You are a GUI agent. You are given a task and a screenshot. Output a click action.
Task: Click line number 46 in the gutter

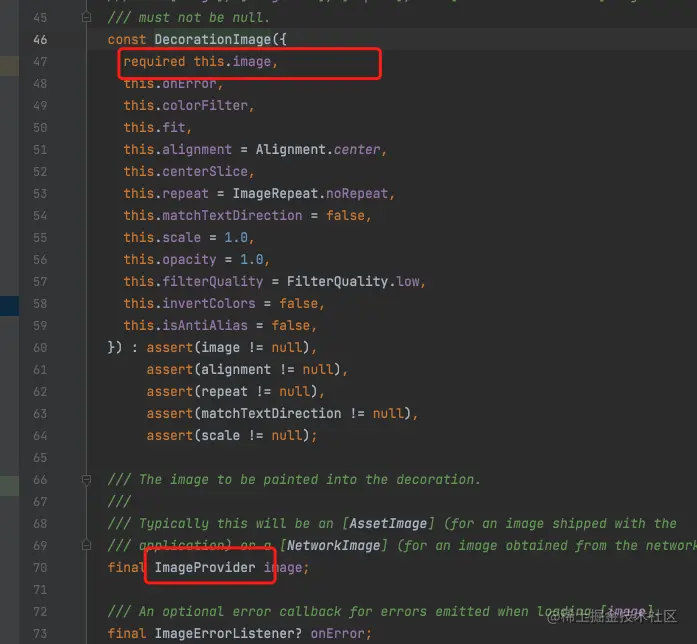tap(40, 40)
